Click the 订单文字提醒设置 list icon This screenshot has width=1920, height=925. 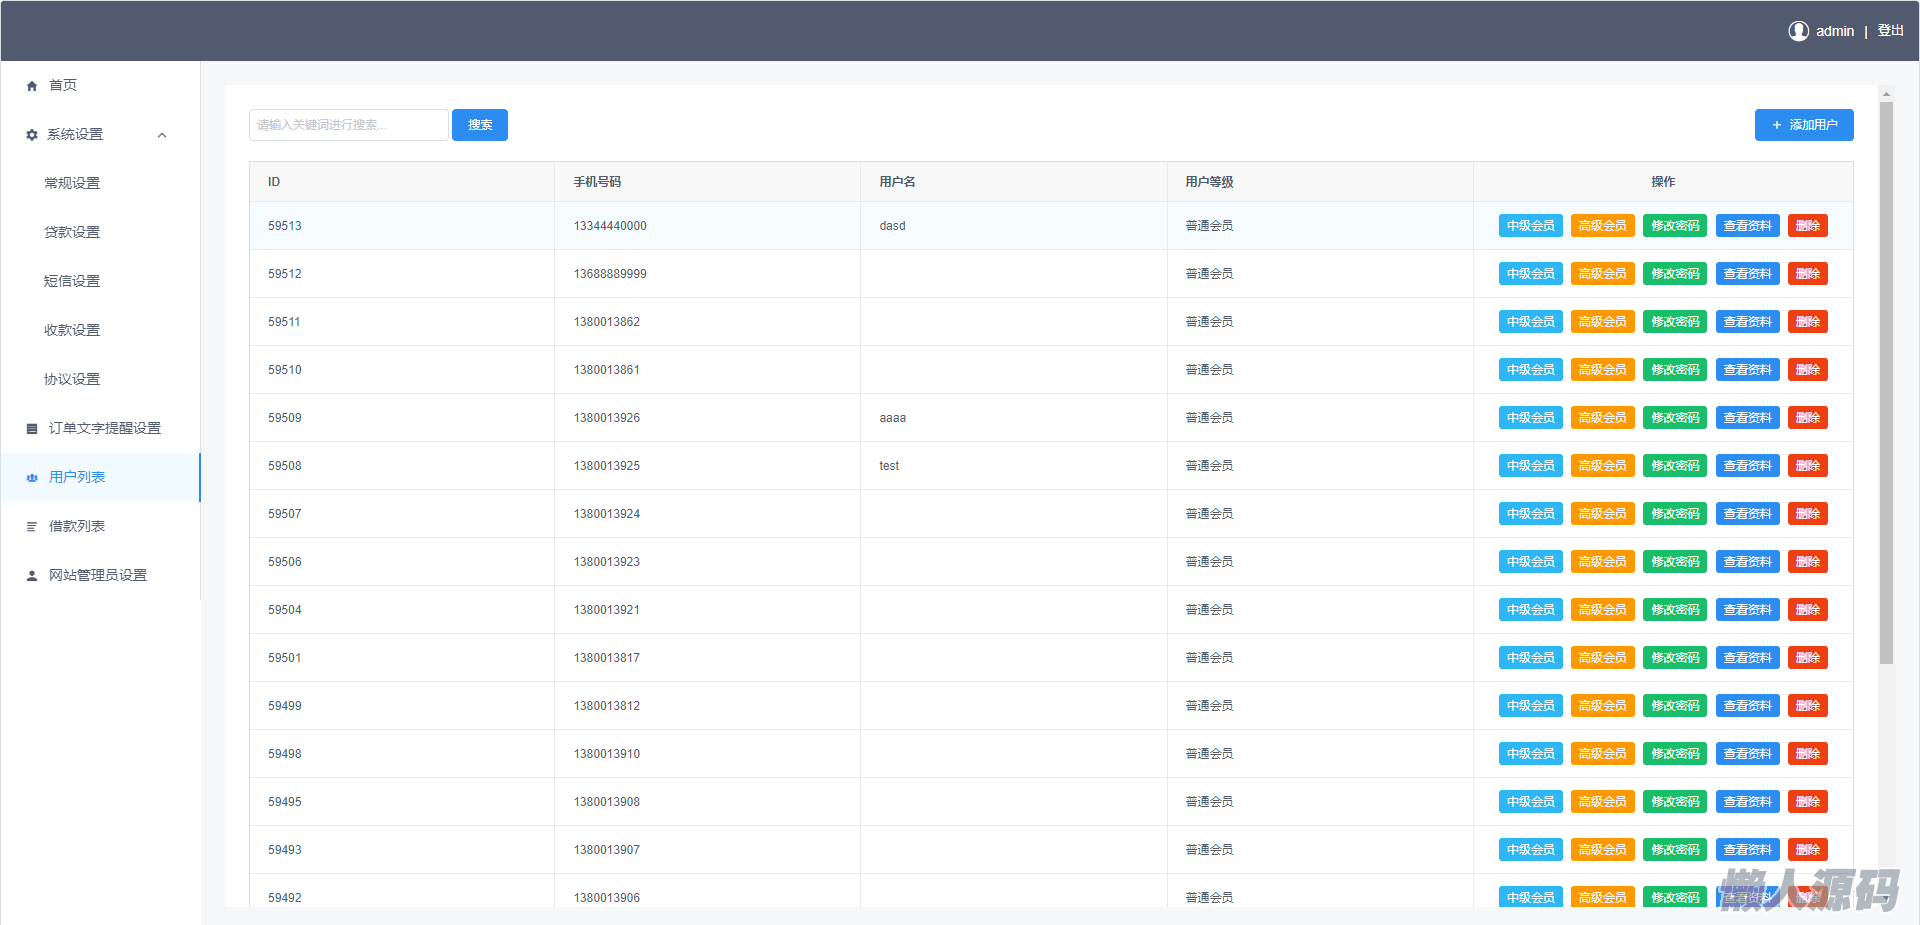pos(32,429)
